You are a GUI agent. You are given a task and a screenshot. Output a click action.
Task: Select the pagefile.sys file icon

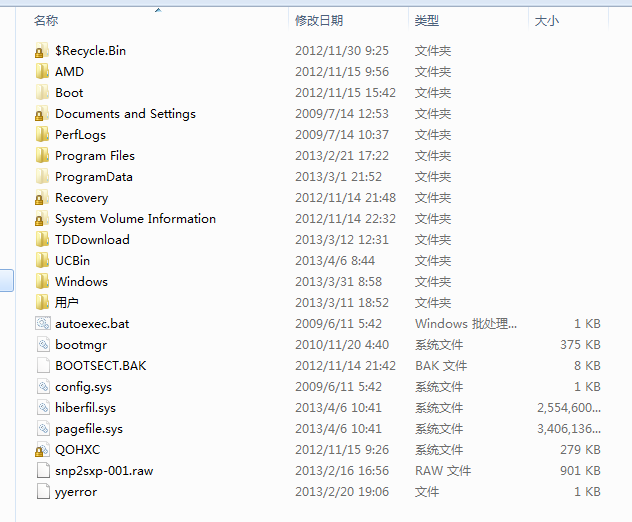pyautogui.click(x=43, y=428)
